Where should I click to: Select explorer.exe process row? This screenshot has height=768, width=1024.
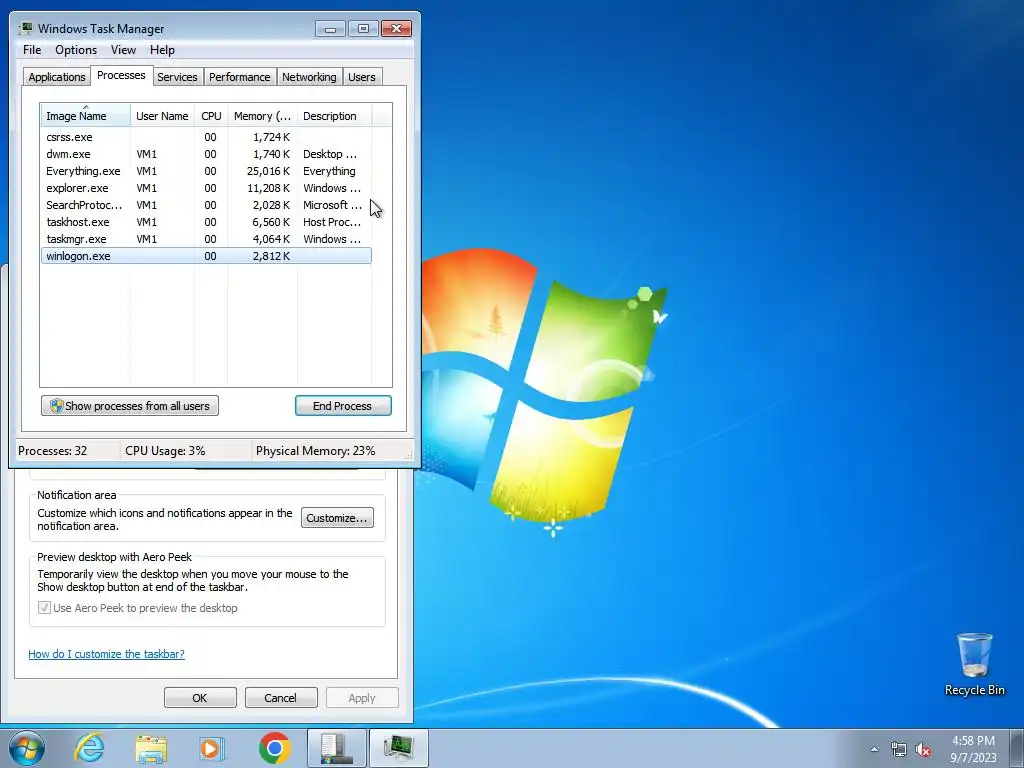click(206, 188)
